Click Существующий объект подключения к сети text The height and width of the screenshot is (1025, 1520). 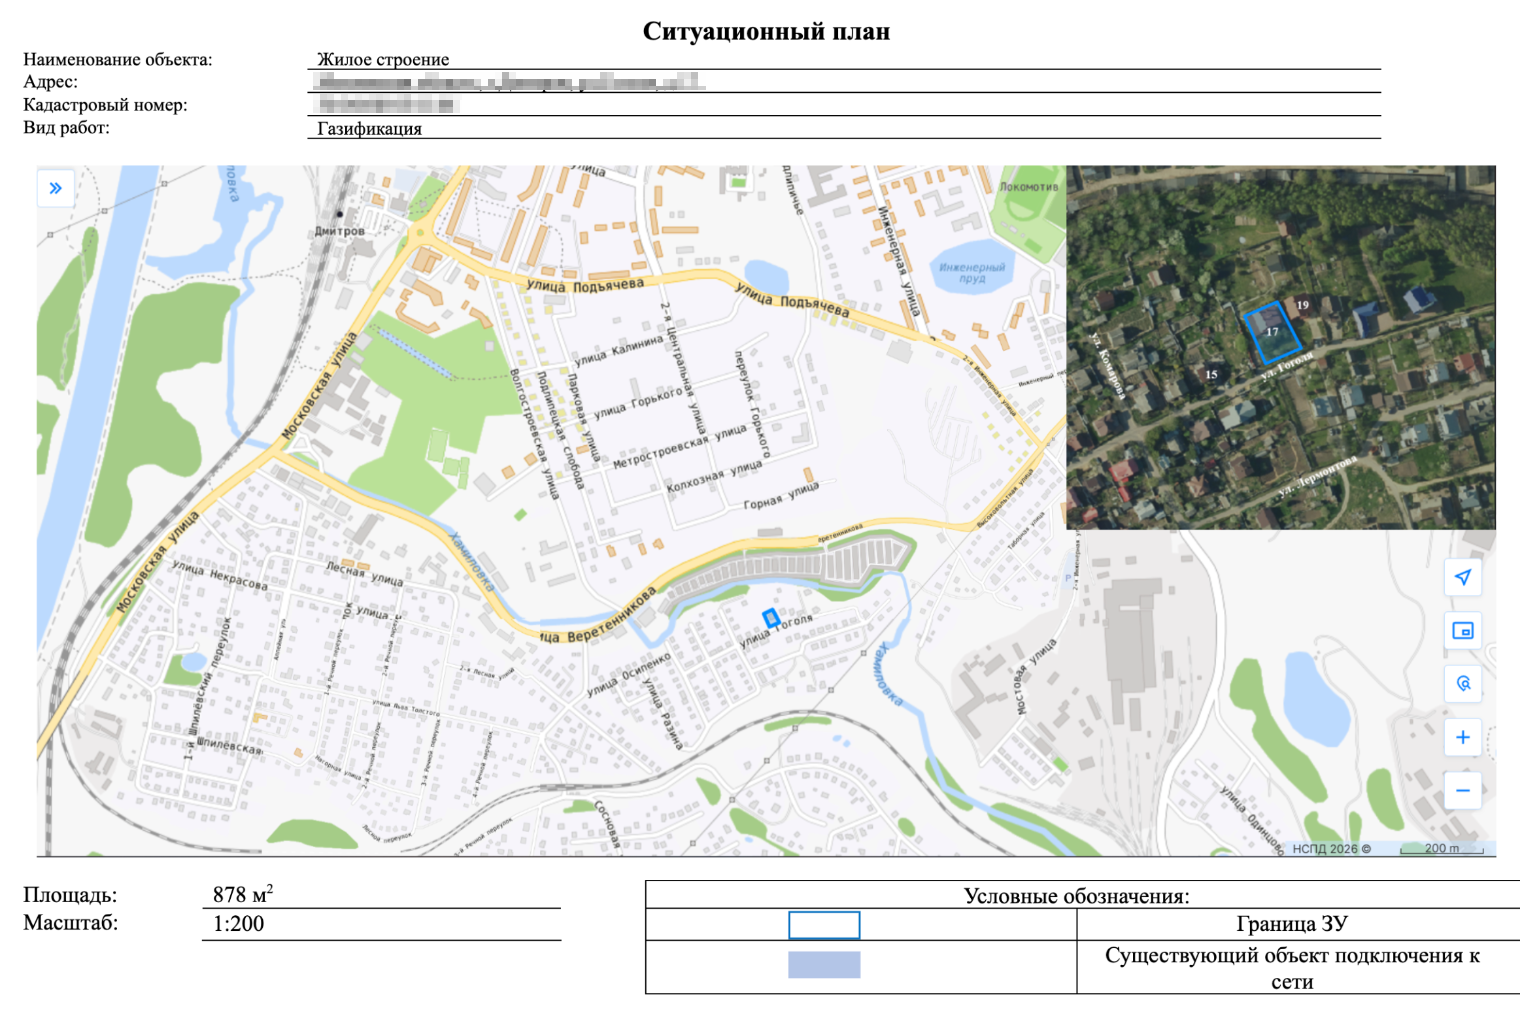[1292, 968]
